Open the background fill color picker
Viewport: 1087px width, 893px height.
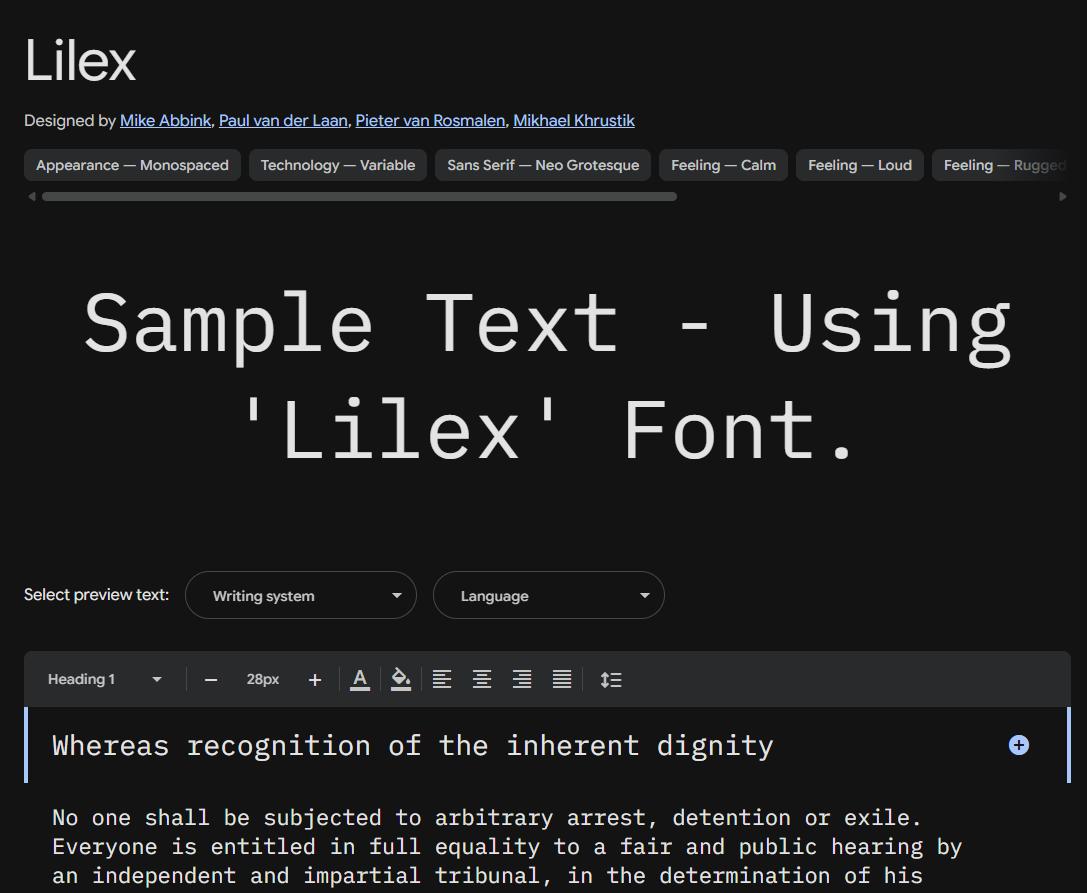pos(401,679)
